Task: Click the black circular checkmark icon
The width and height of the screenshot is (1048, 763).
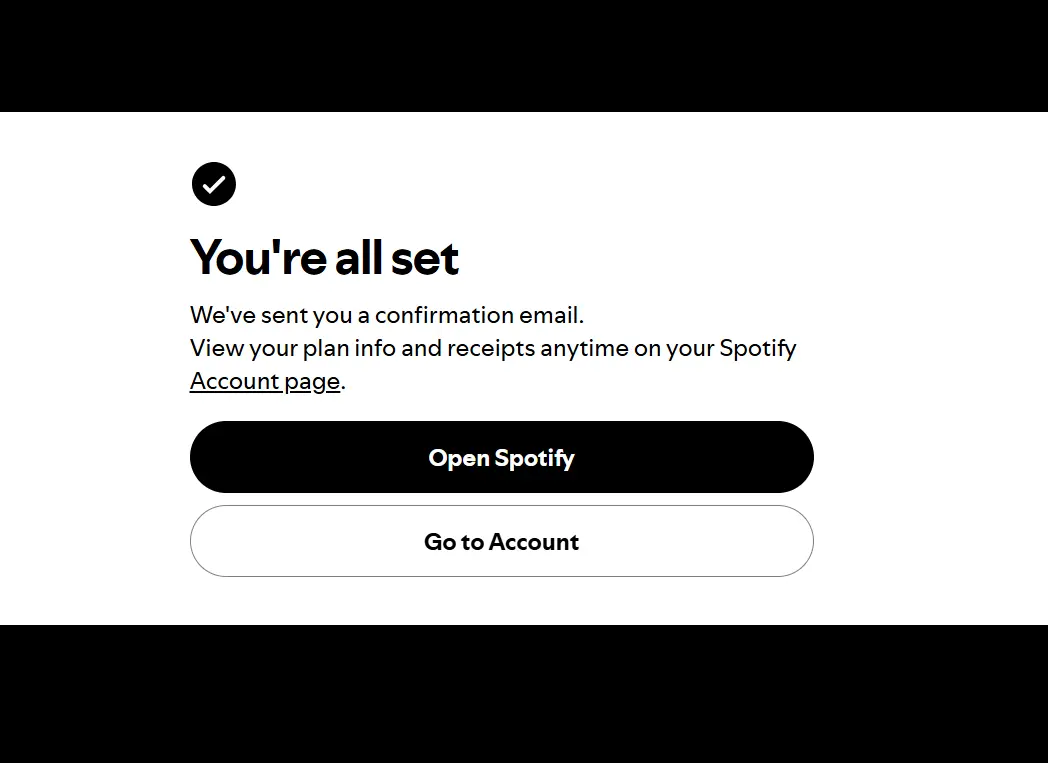Action: click(x=214, y=184)
